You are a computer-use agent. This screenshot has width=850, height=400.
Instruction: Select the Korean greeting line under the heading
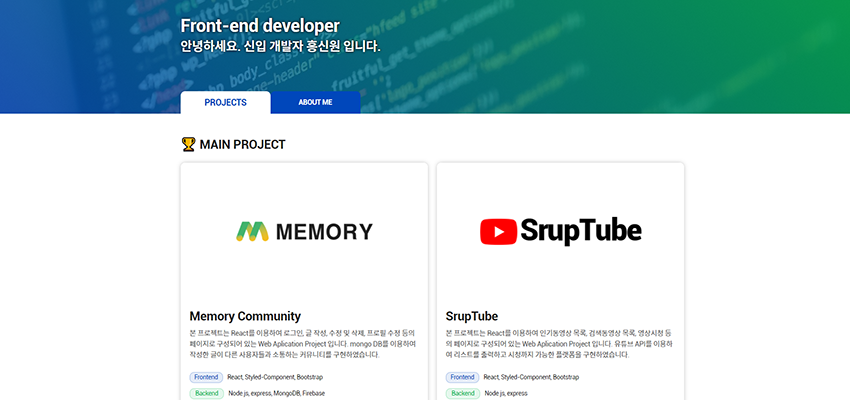coord(280,47)
